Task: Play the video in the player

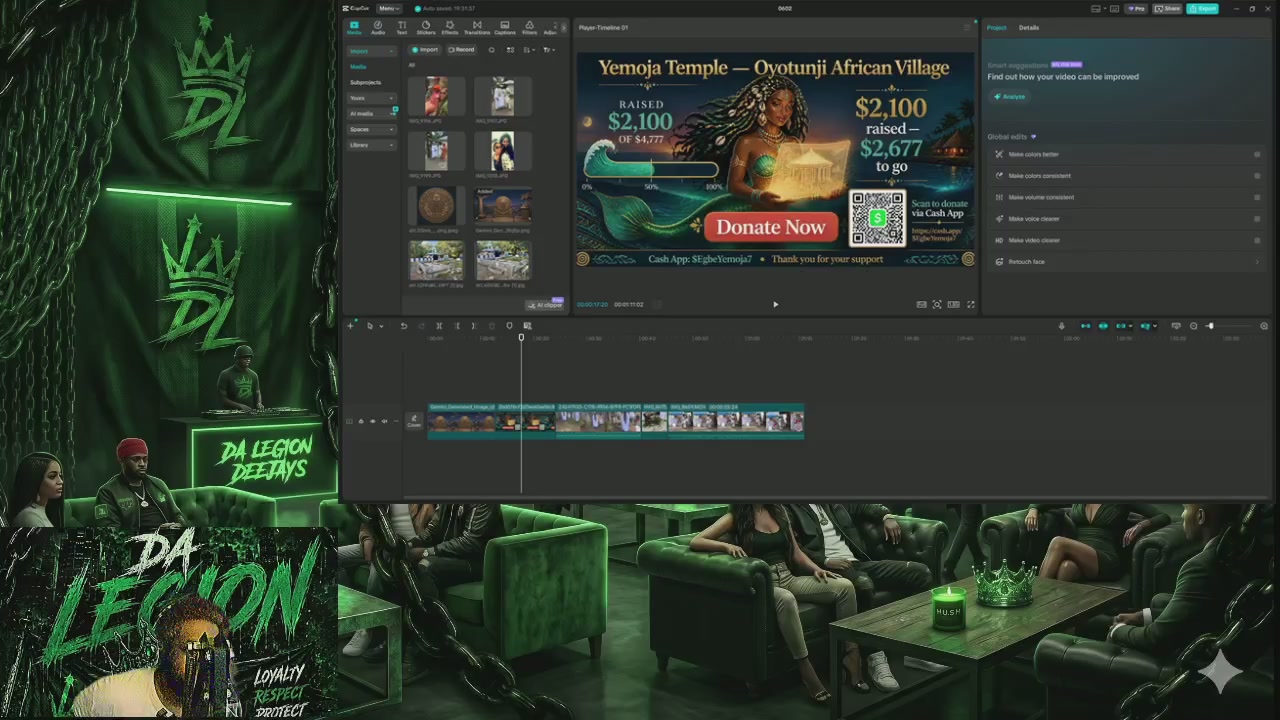Action: (x=775, y=305)
